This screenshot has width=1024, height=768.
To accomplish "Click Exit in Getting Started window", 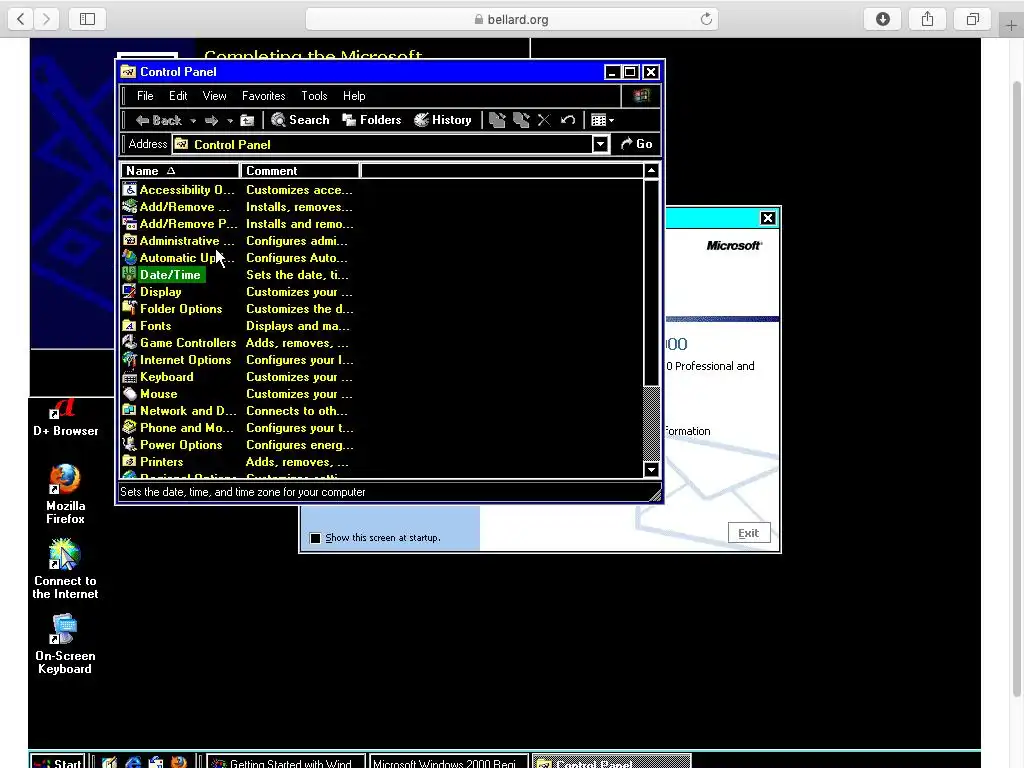I will click(748, 533).
